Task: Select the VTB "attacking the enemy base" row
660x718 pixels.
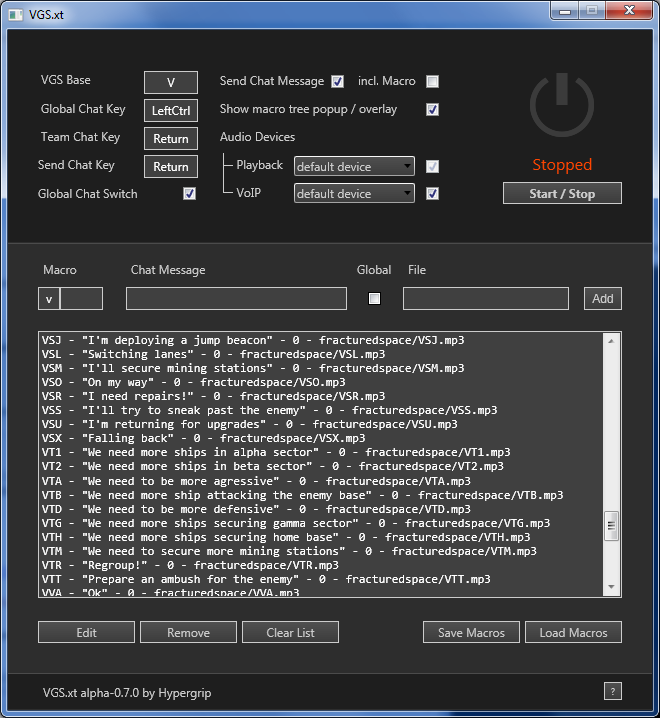Action: [x=321, y=495]
